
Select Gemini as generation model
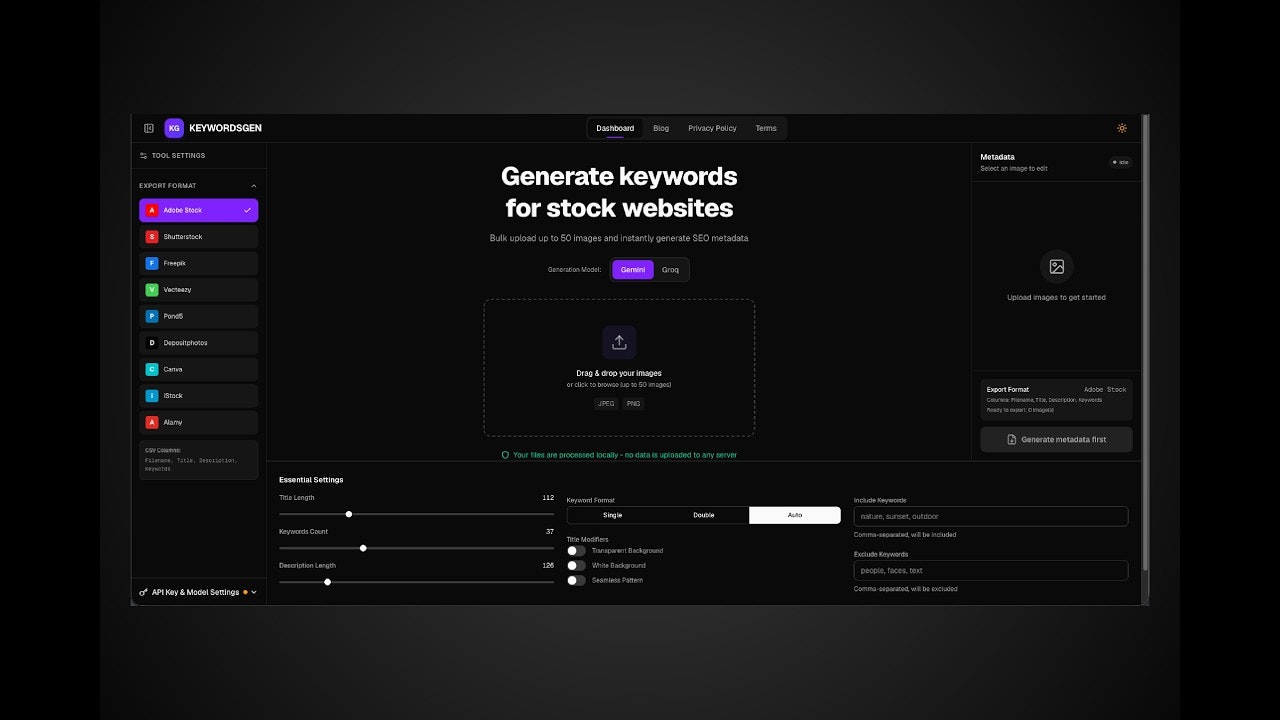tap(633, 270)
